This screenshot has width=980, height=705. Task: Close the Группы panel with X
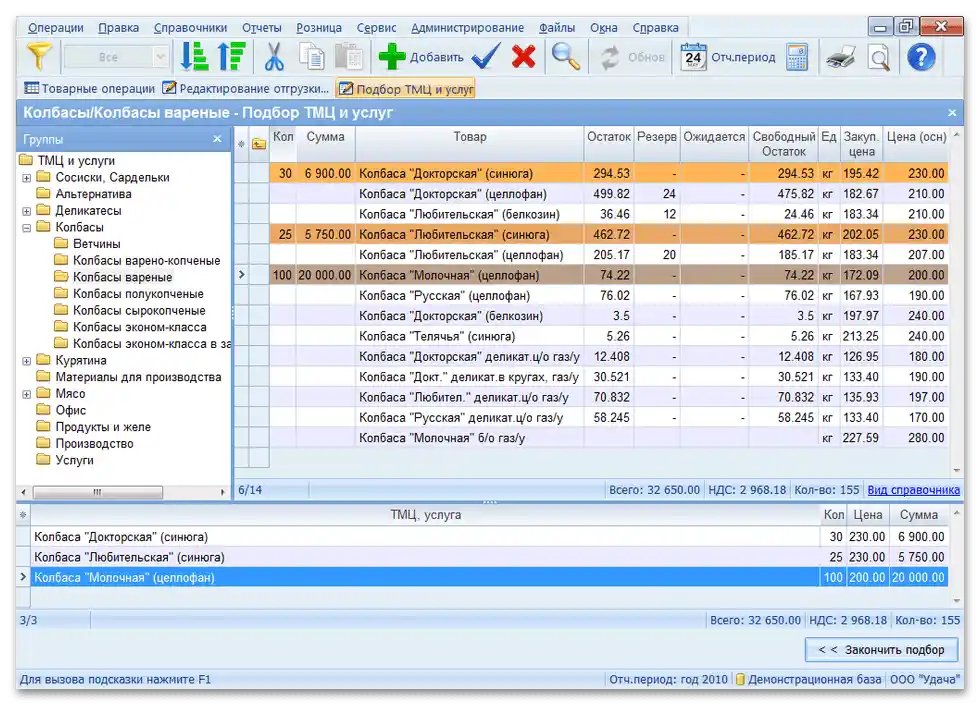[x=217, y=139]
